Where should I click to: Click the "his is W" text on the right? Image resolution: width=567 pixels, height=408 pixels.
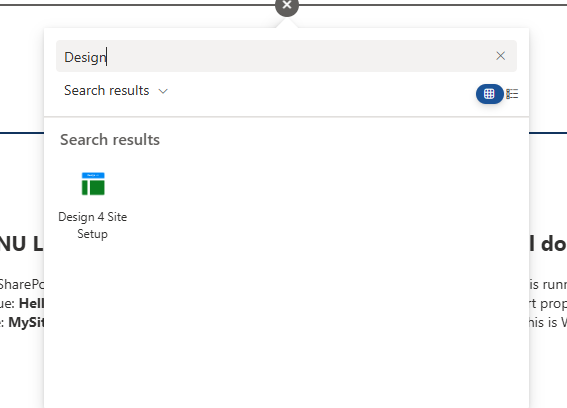tap(548, 322)
